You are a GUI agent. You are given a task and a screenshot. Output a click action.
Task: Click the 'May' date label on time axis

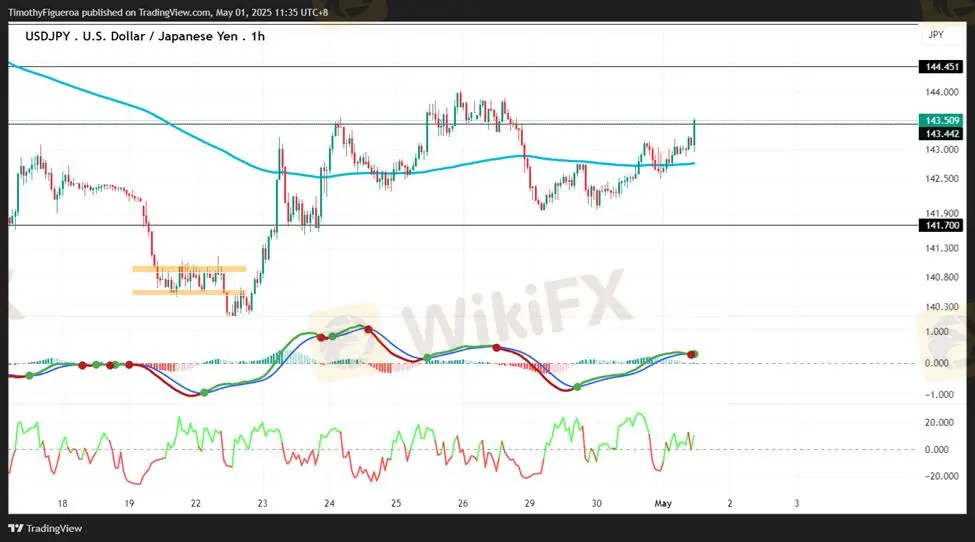pos(663,503)
